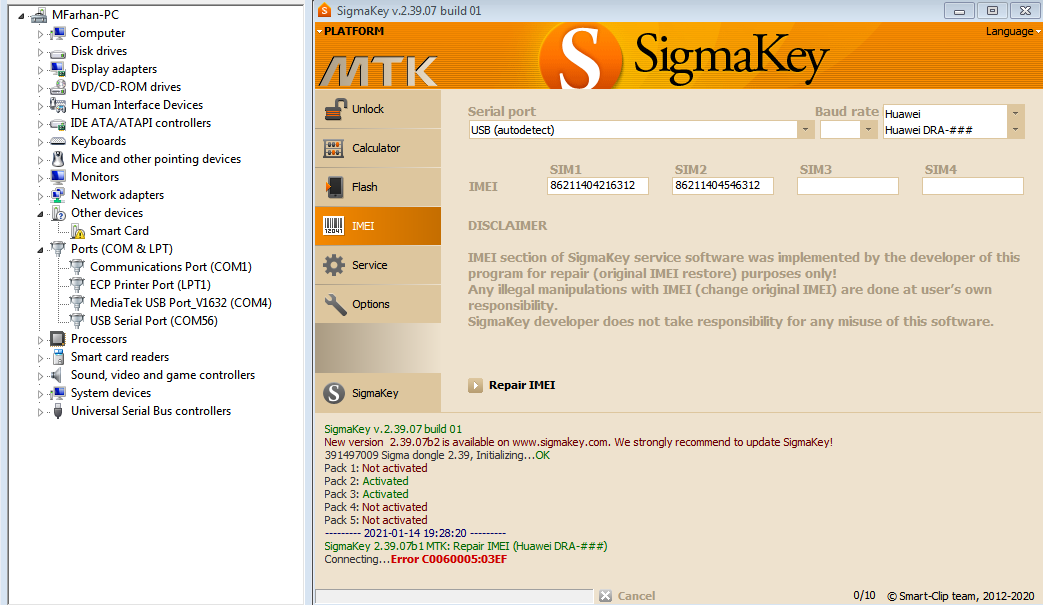Screen dimensions: 1043x605
Task: Switch to the Flash tab
Action: [x=378, y=187]
